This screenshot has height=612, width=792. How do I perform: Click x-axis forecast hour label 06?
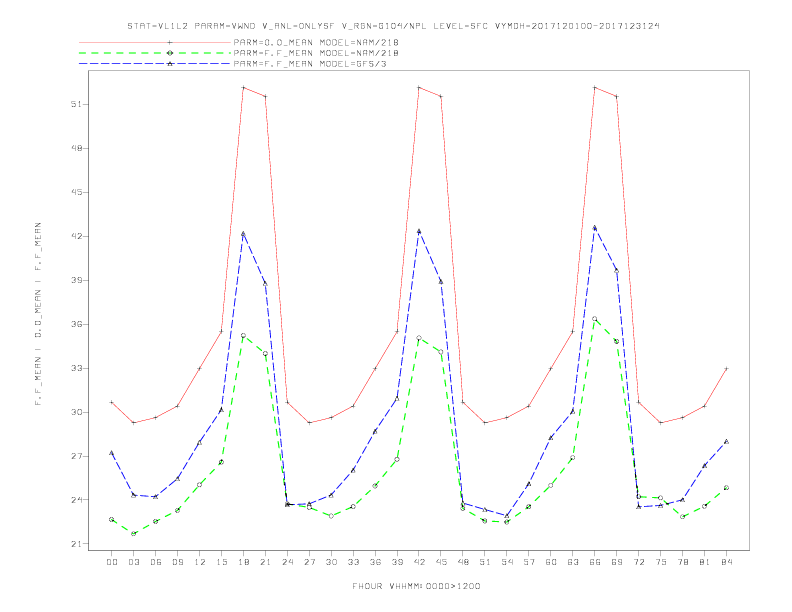[x=156, y=562]
